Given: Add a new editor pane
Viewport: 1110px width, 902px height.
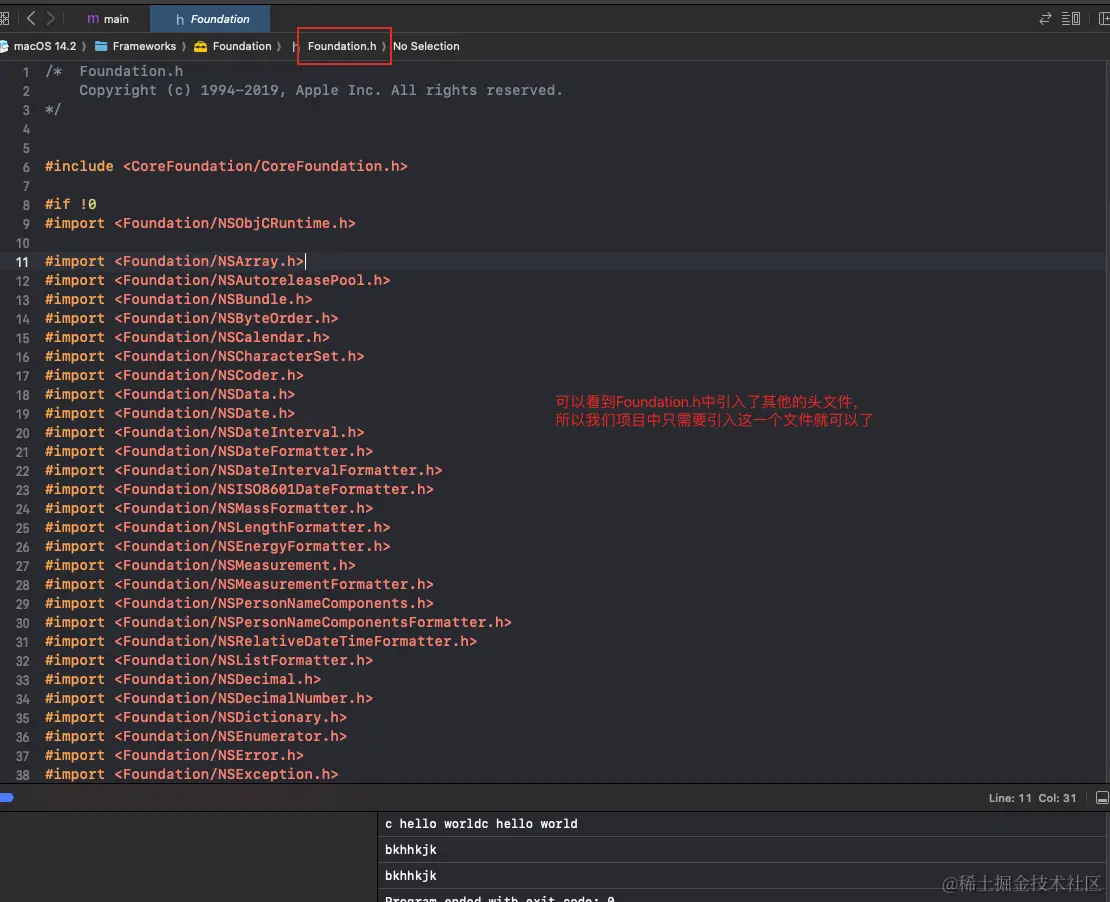Looking at the screenshot, I should 1104,19.
